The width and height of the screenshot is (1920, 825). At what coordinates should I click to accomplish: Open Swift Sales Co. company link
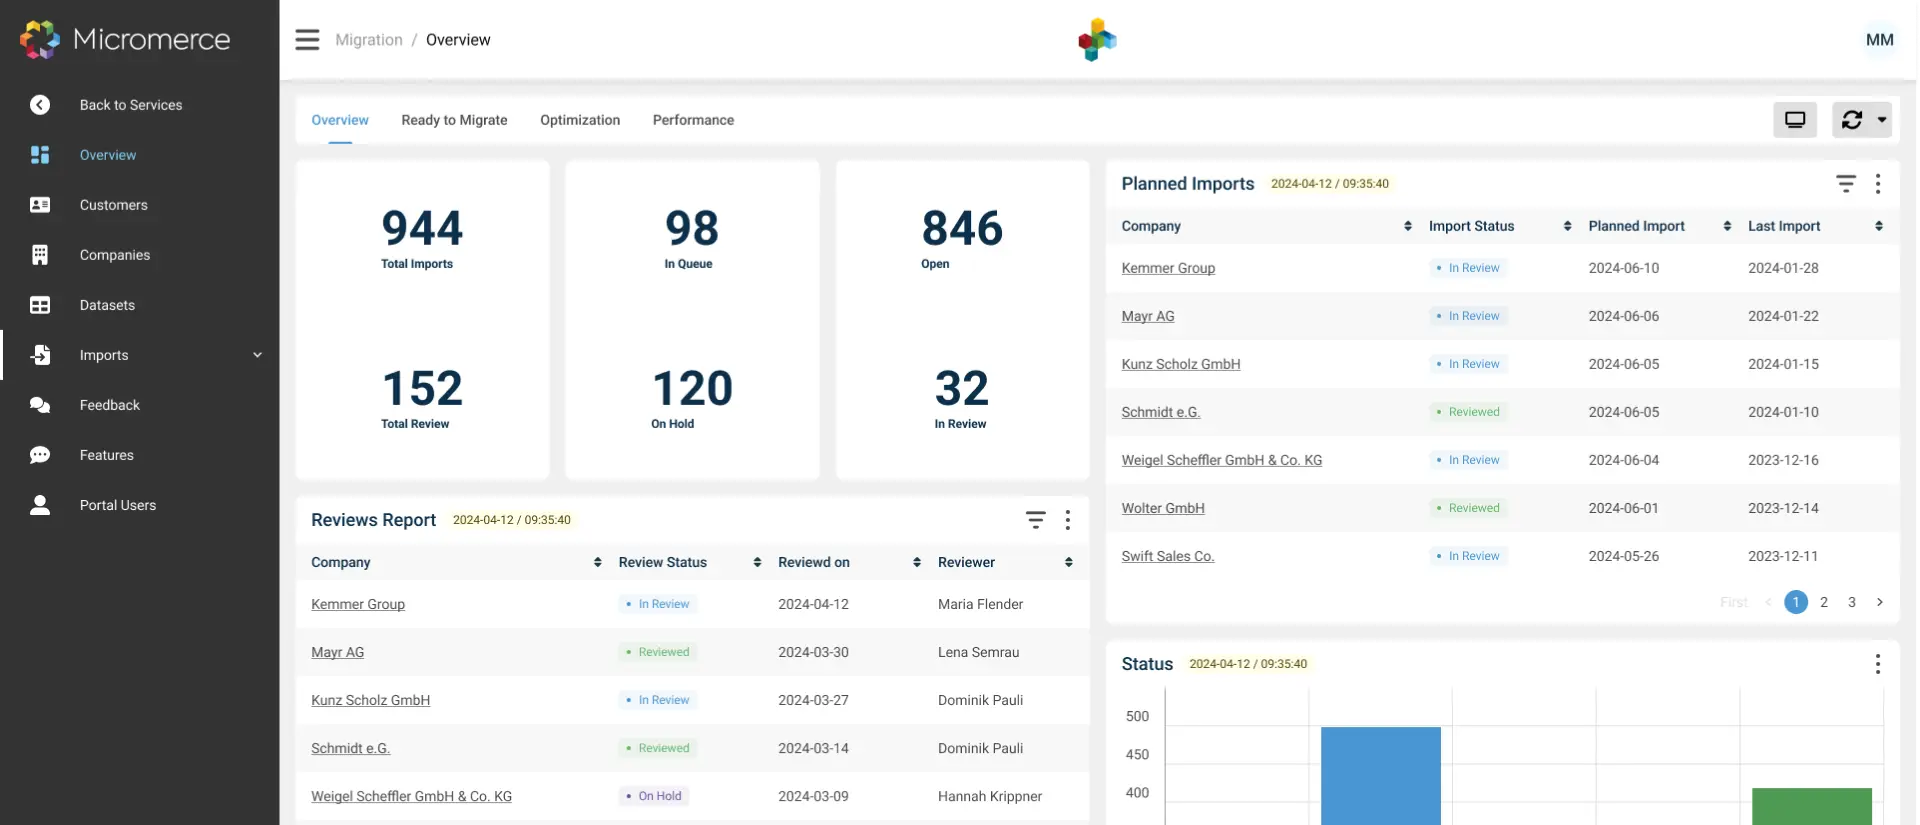pyautogui.click(x=1168, y=556)
